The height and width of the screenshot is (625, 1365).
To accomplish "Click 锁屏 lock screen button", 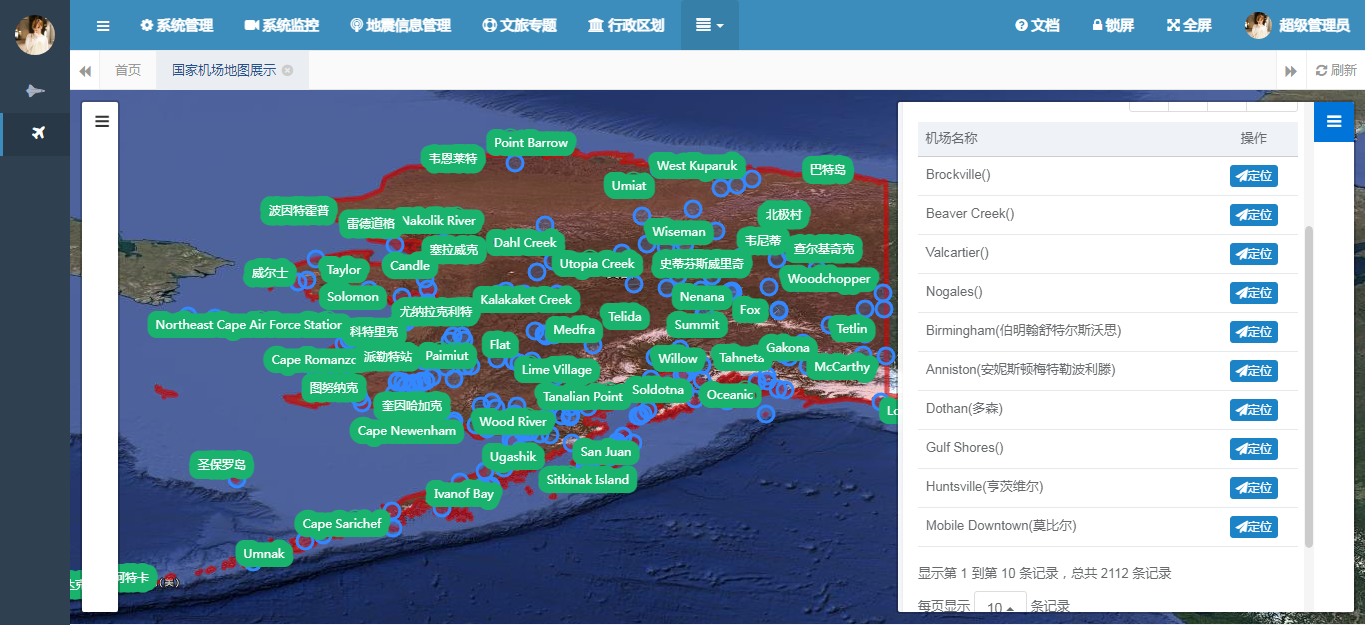I will coord(1113,25).
